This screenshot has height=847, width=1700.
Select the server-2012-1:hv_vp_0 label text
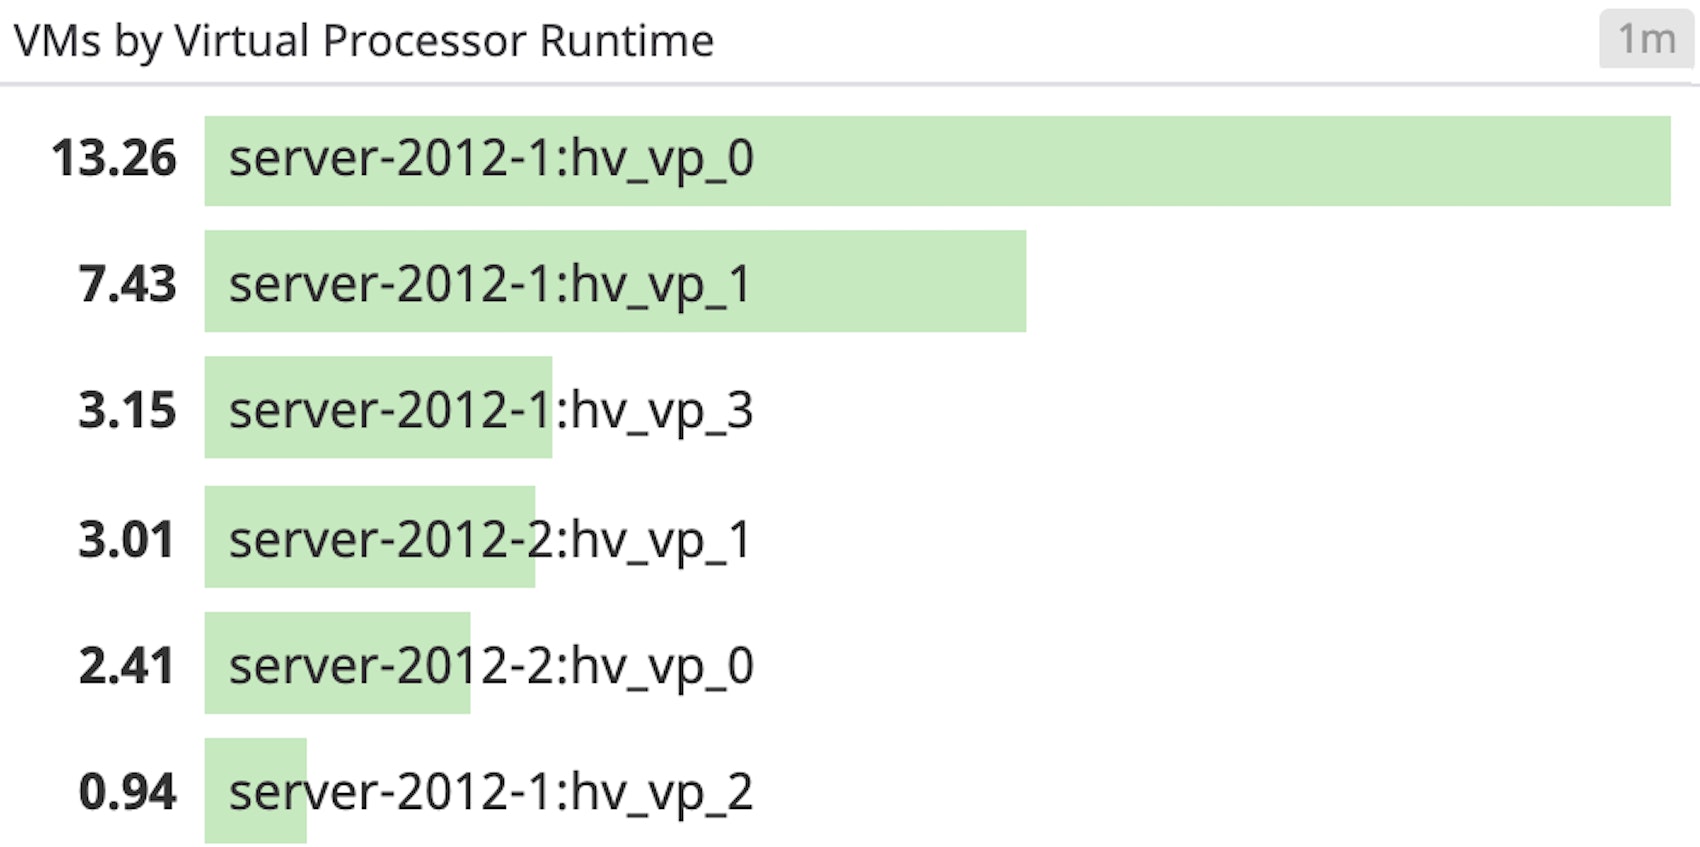click(x=491, y=159)
